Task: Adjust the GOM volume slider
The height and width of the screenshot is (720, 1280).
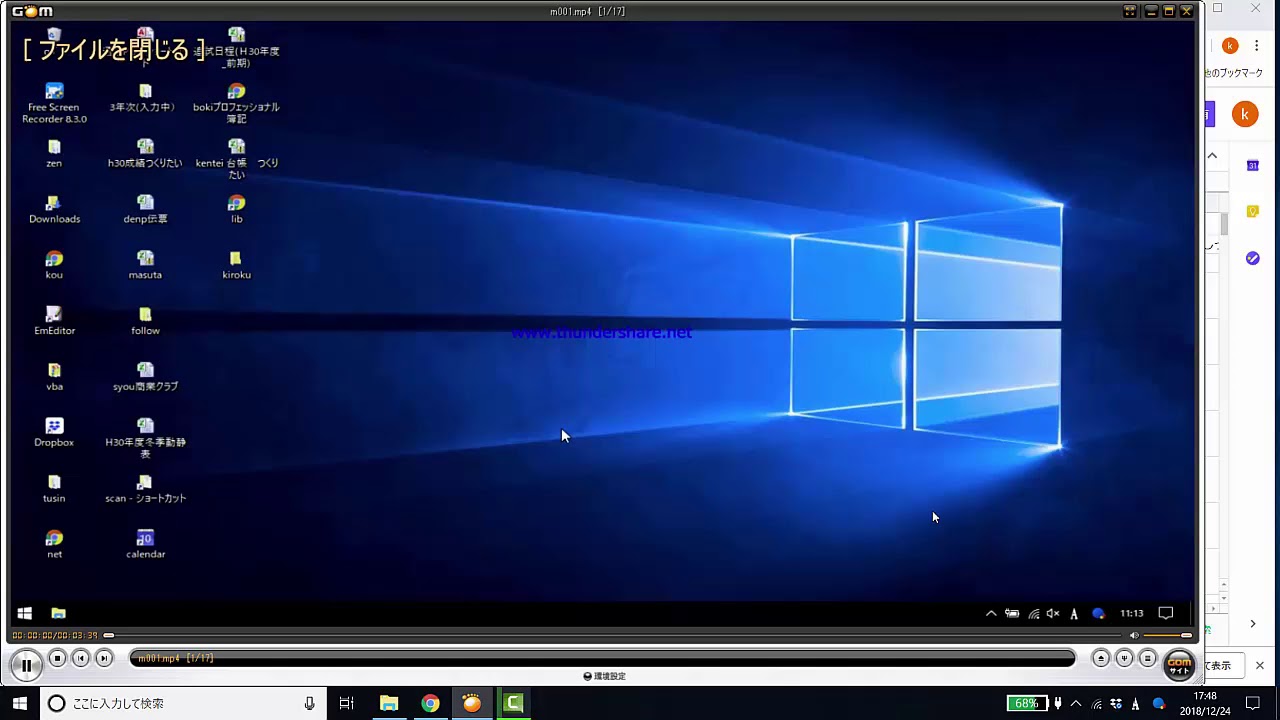Action: pos(1167,635)
